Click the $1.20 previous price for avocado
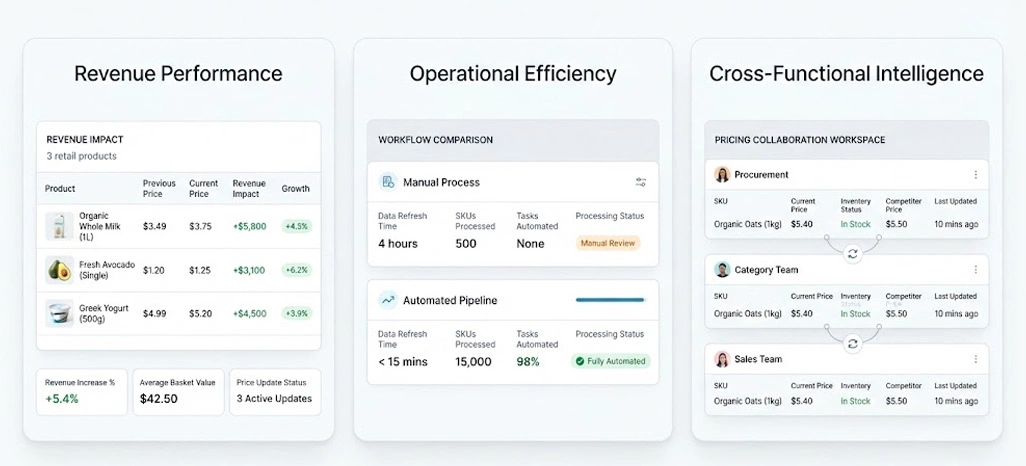 coord(154,270)
